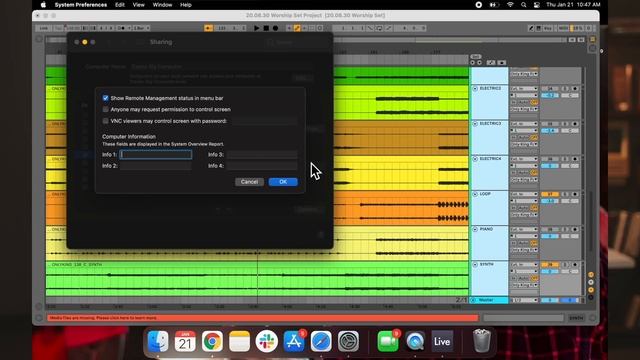Image resolution: width=640 pixels, height=360 pixels.
Task: Click the Play button in Live transport
Action: [257, 28]
